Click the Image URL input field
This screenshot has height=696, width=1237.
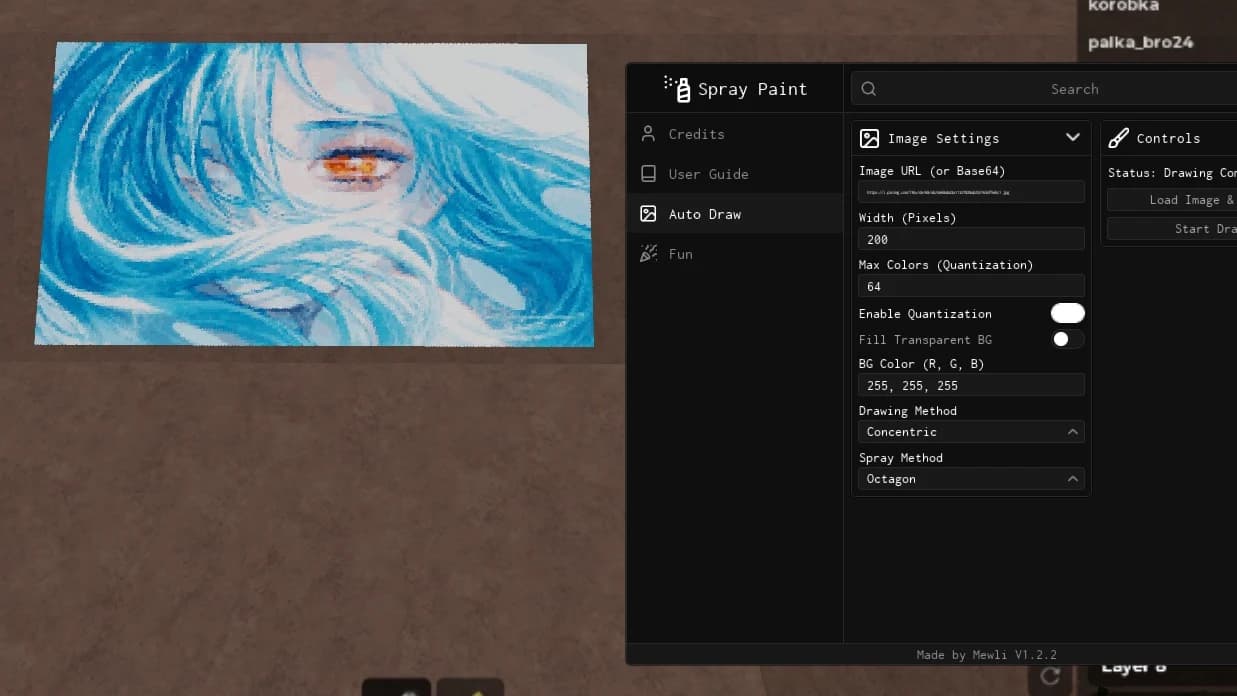pyautogui.click(x=971, y=192)
